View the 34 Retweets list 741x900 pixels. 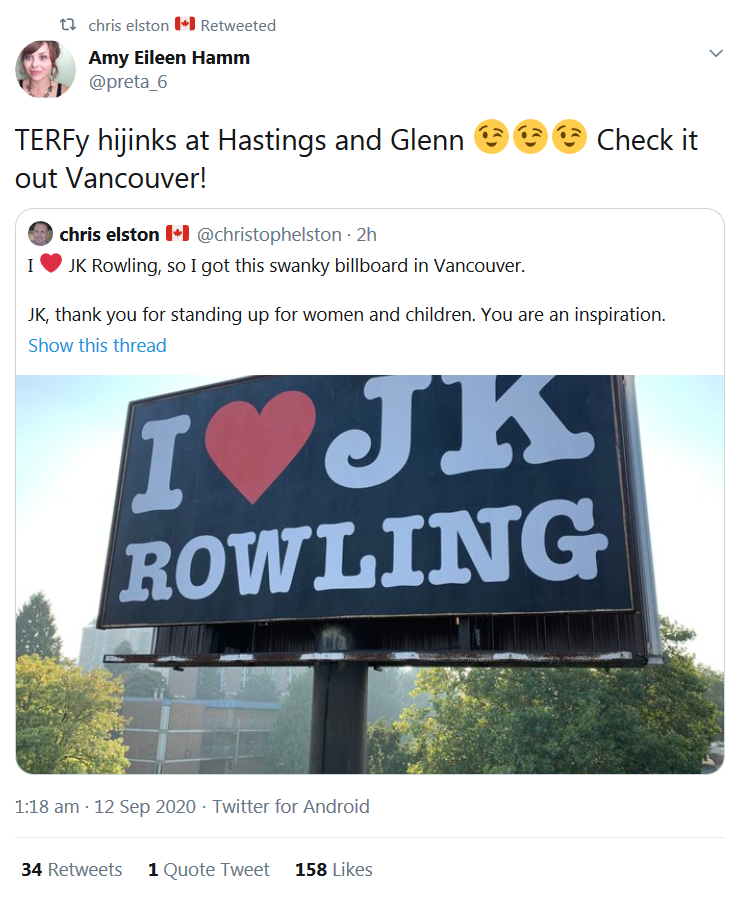[72, 869]
